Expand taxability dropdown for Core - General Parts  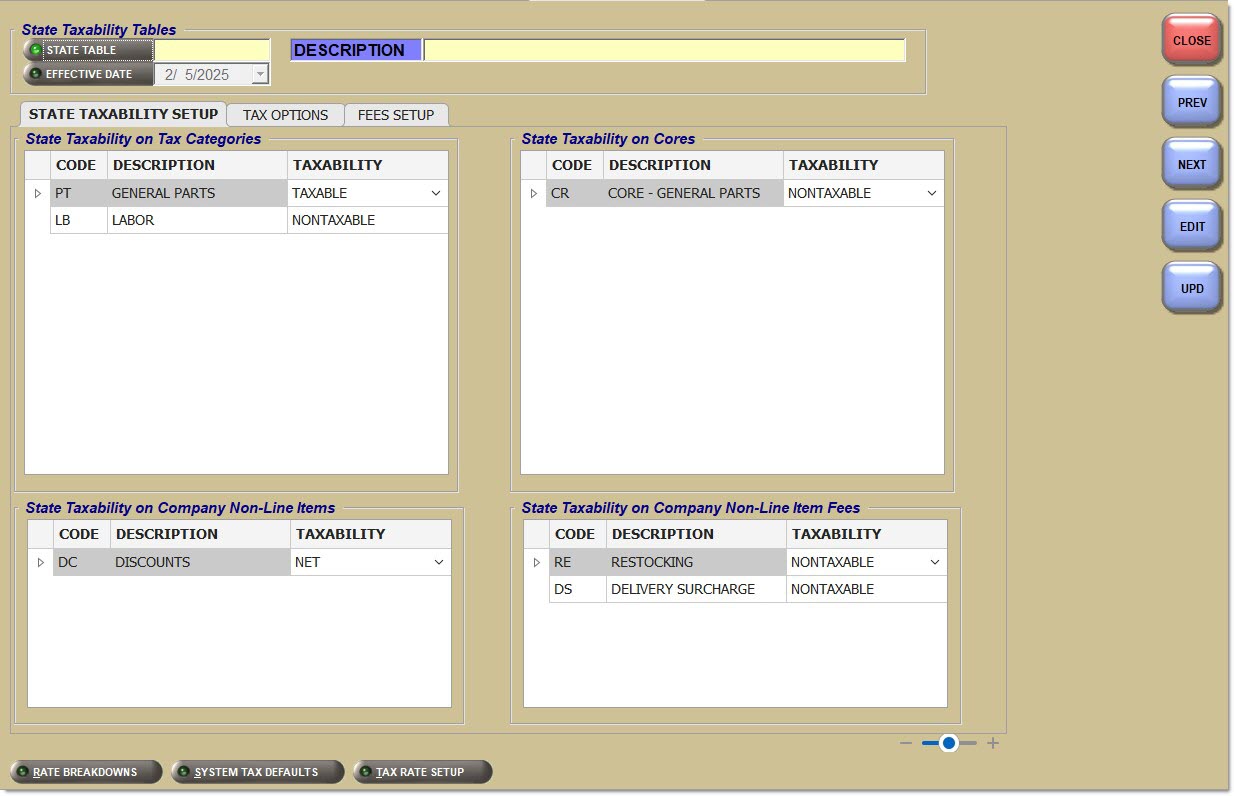point(932,193)
